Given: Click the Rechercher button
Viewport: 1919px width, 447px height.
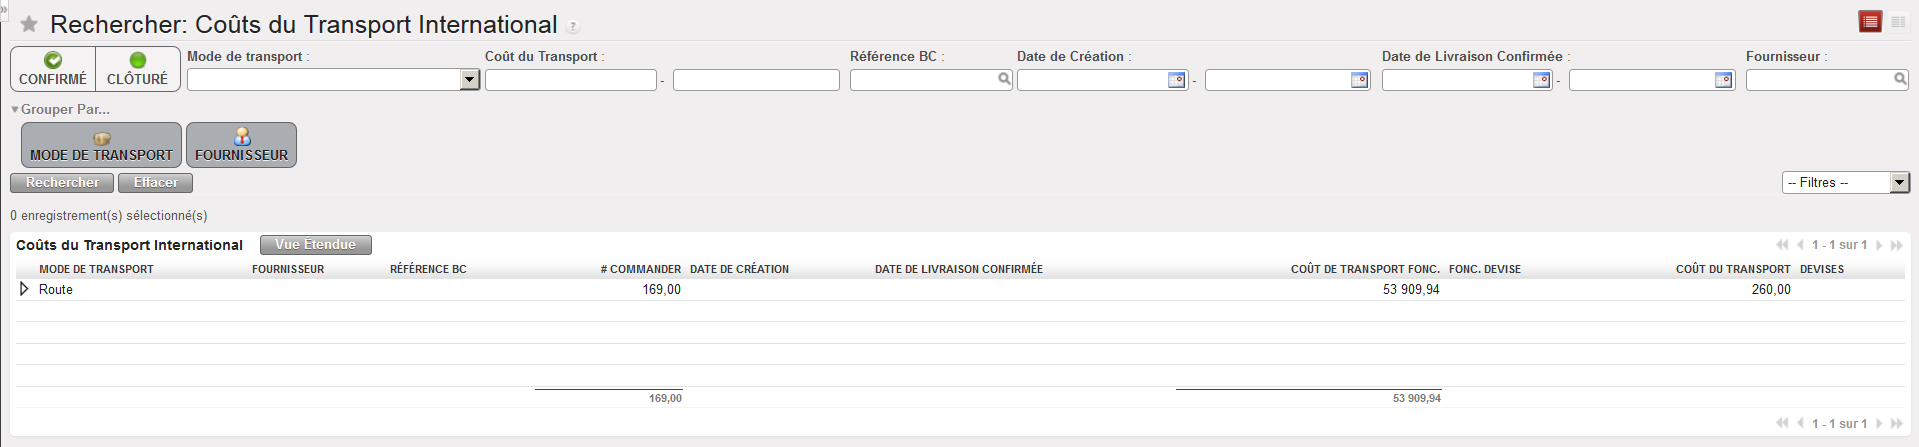Looking at the screenshot, I should point(62,183).
